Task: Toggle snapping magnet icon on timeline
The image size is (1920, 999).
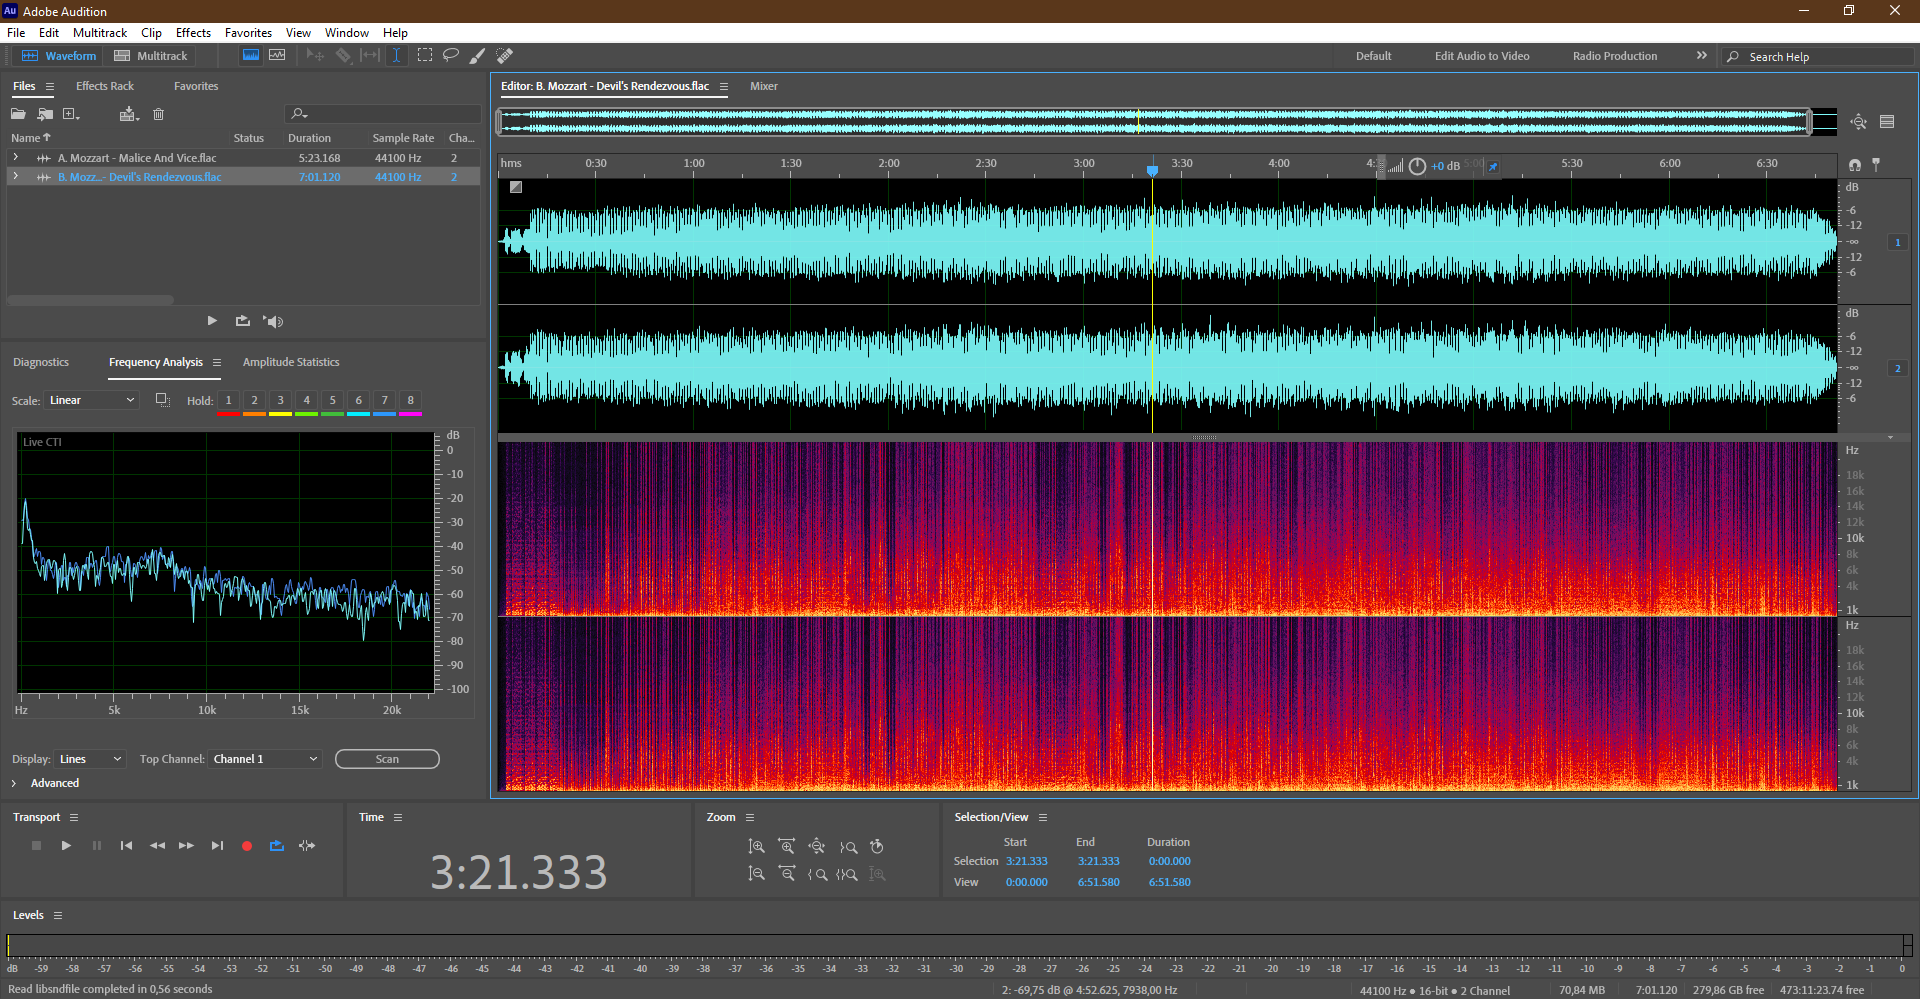Action: click(x=1855, y=165)
